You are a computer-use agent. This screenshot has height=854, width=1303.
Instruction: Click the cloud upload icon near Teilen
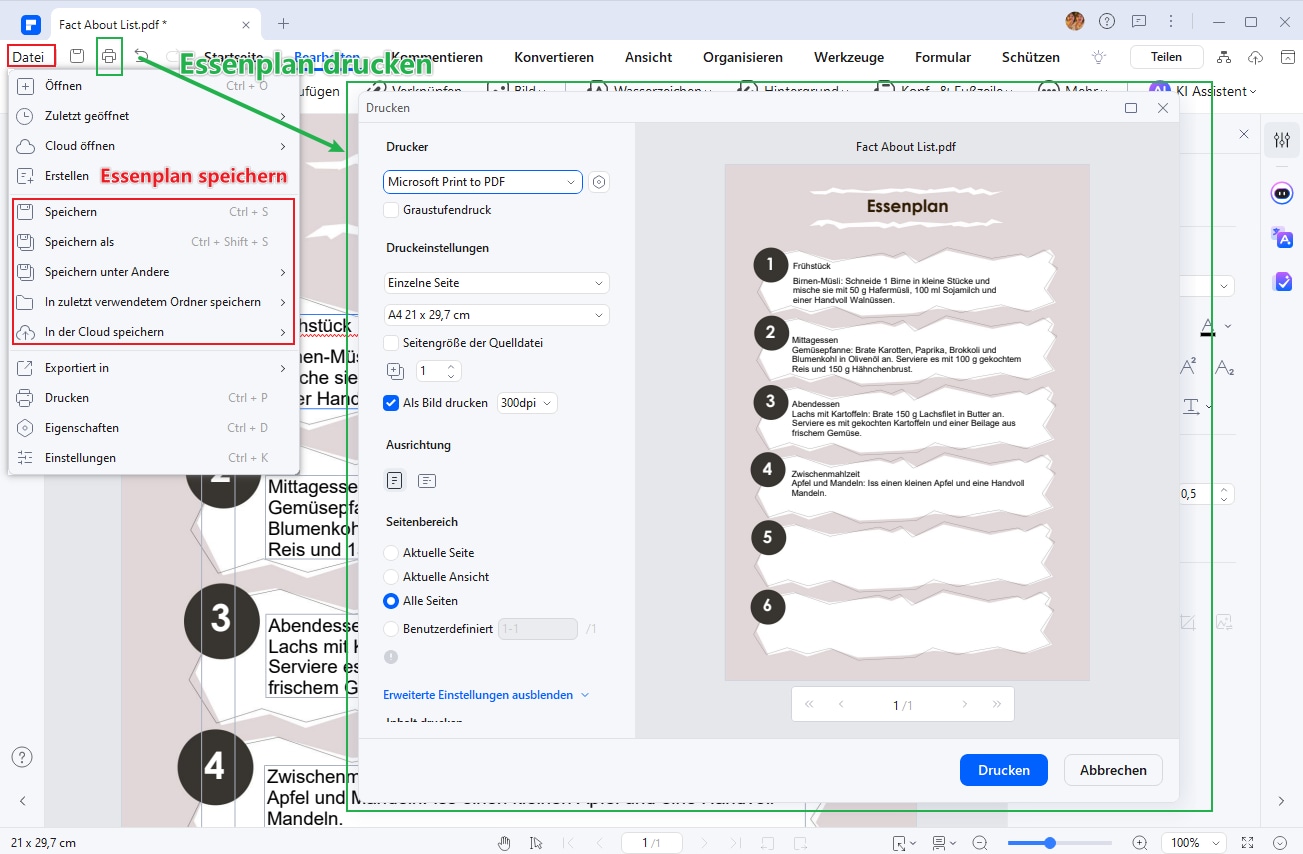tap(1257, 57)
